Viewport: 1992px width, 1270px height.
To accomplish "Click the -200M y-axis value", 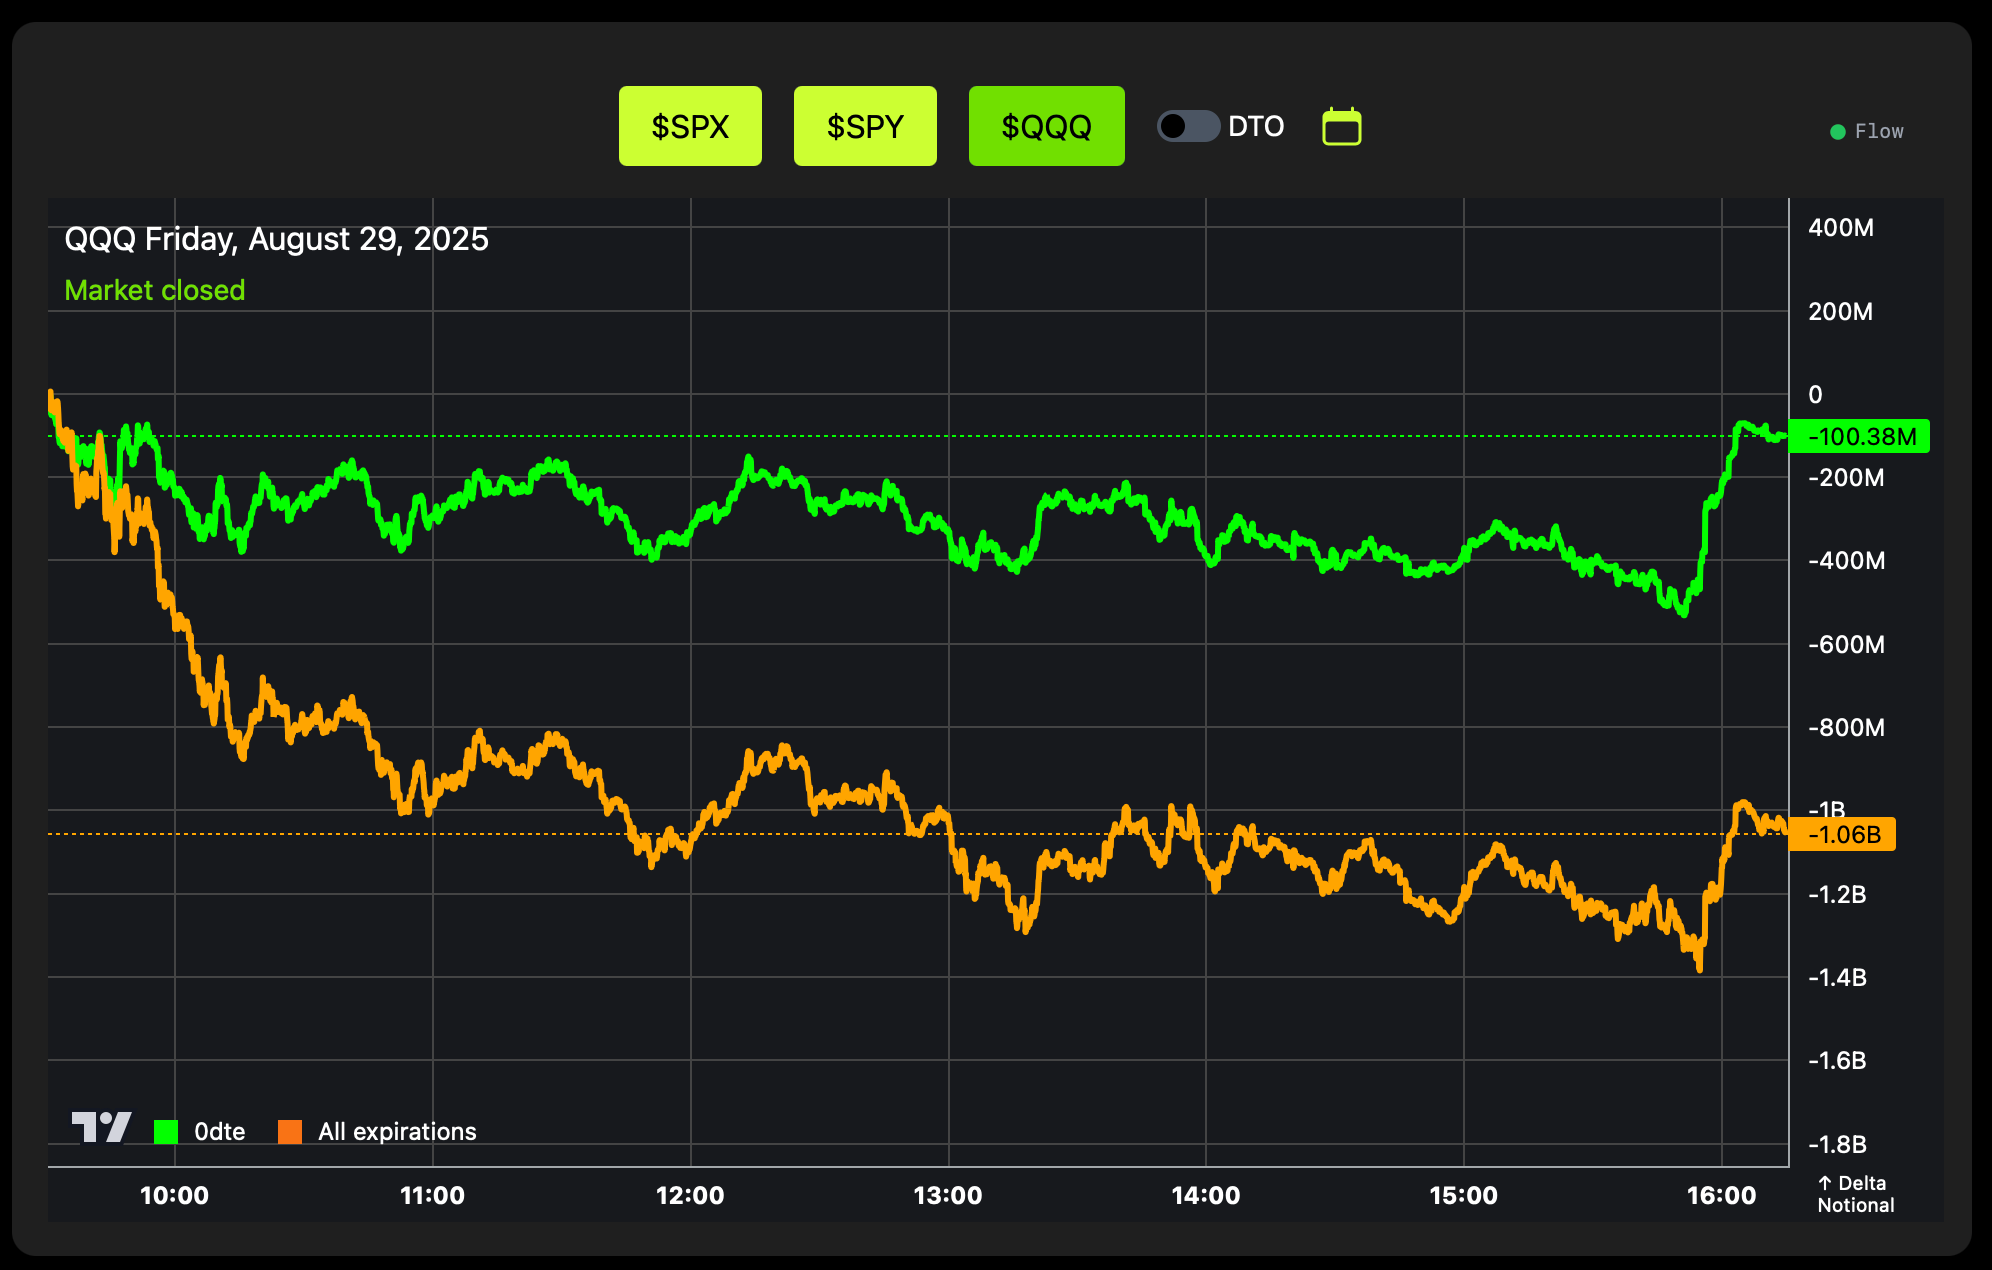I will (1846, 477).
